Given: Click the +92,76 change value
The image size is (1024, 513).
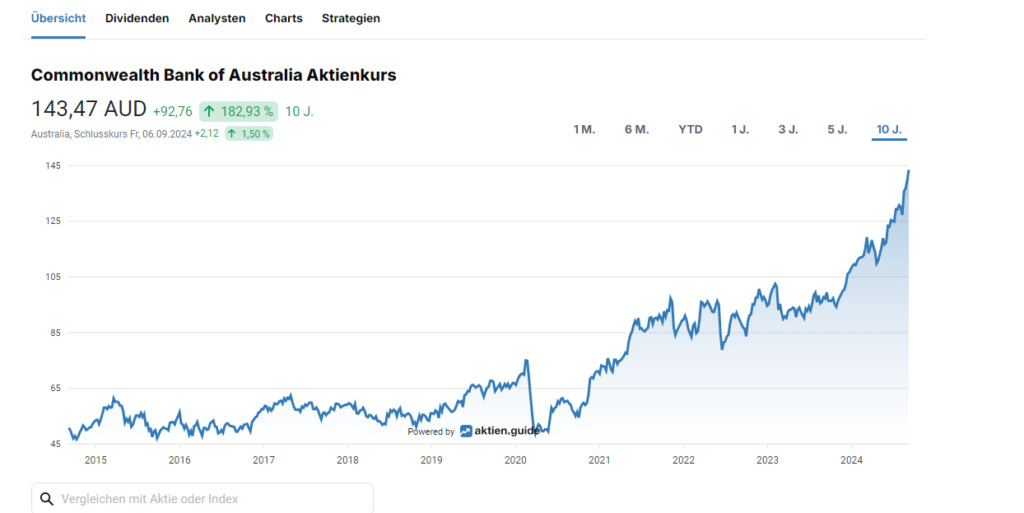Looking at the screenshot, I should [172, 112].
